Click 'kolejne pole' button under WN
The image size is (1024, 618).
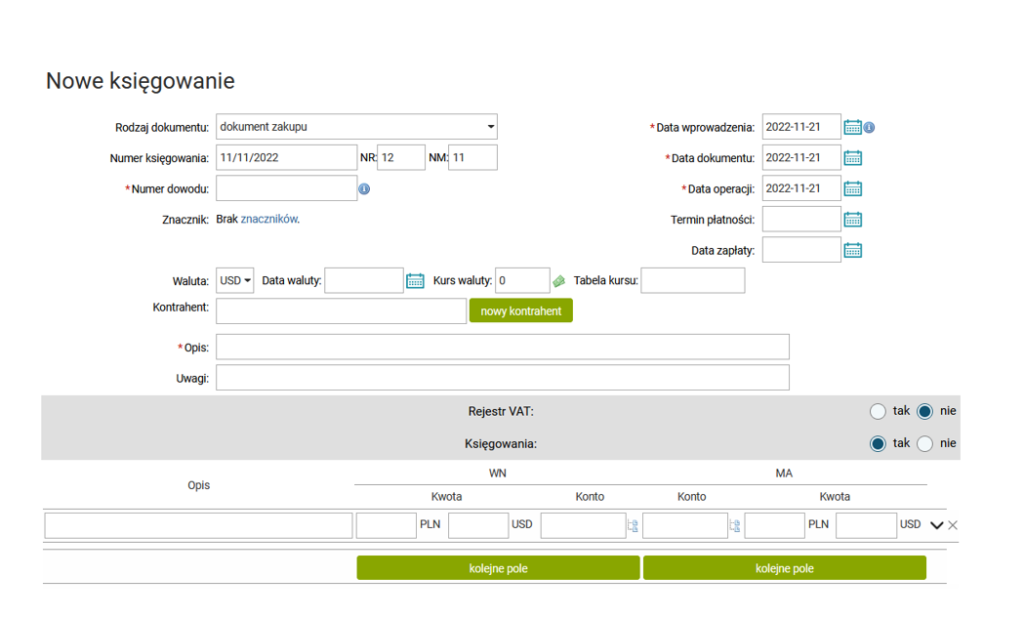click(x=498, y=568)
